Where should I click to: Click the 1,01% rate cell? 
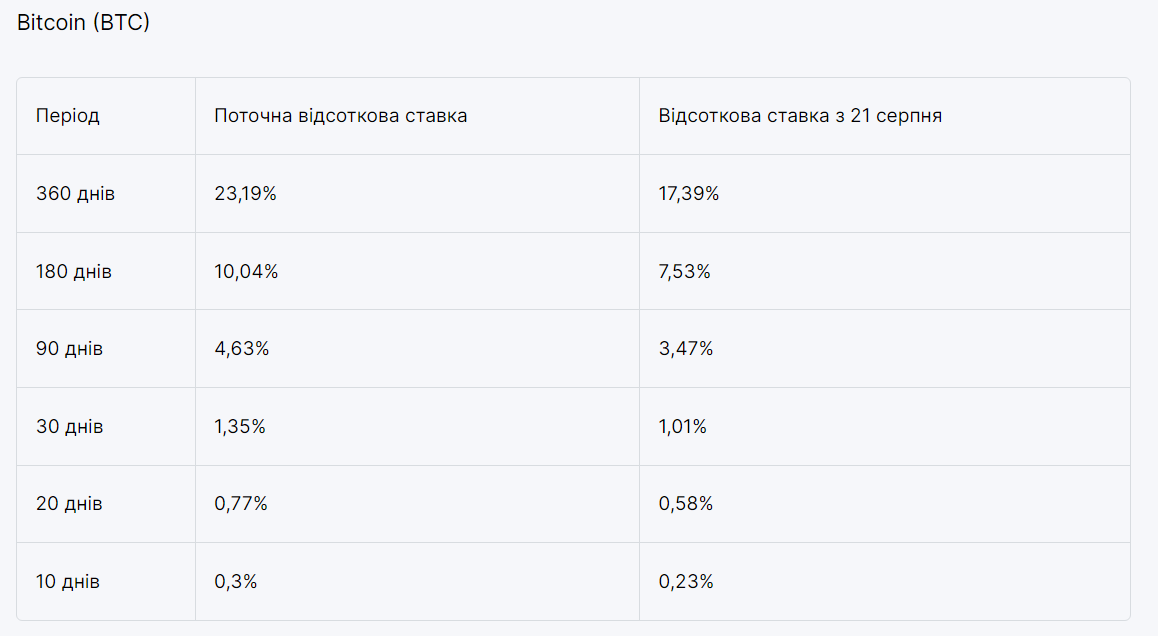683,427
